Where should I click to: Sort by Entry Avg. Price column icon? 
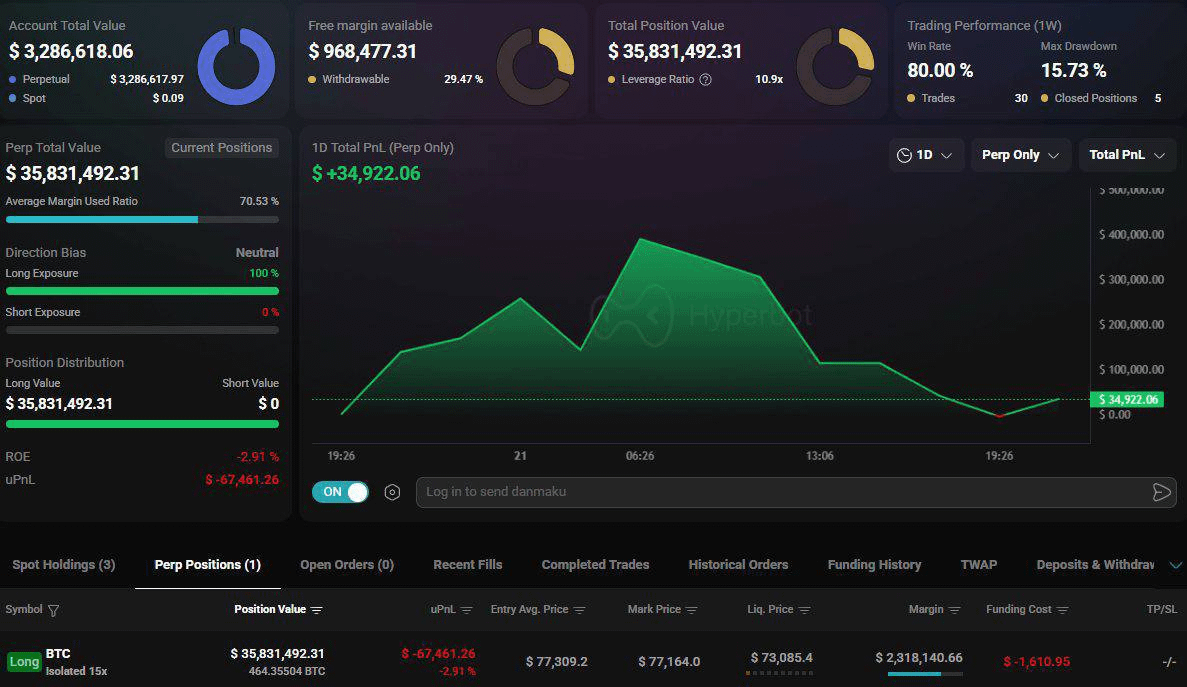click(579, 610)
